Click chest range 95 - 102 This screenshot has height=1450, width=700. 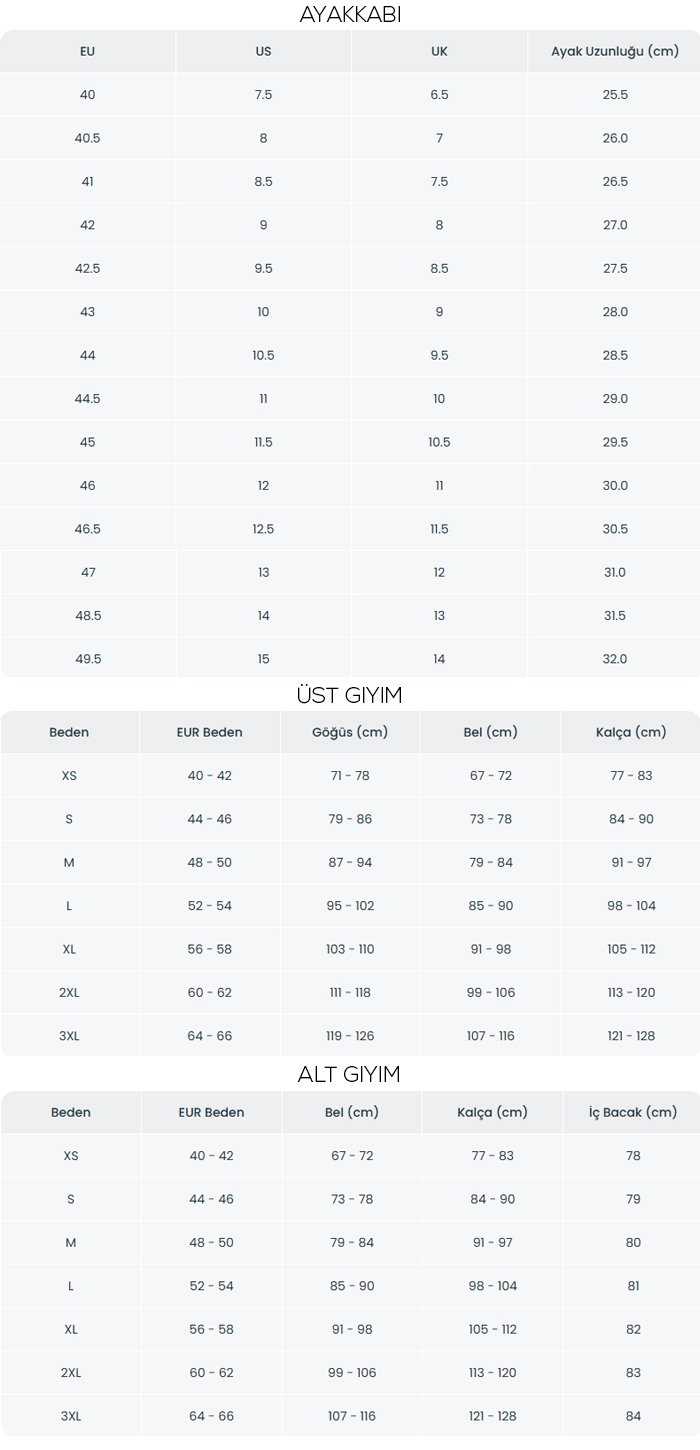pos(350,906)
